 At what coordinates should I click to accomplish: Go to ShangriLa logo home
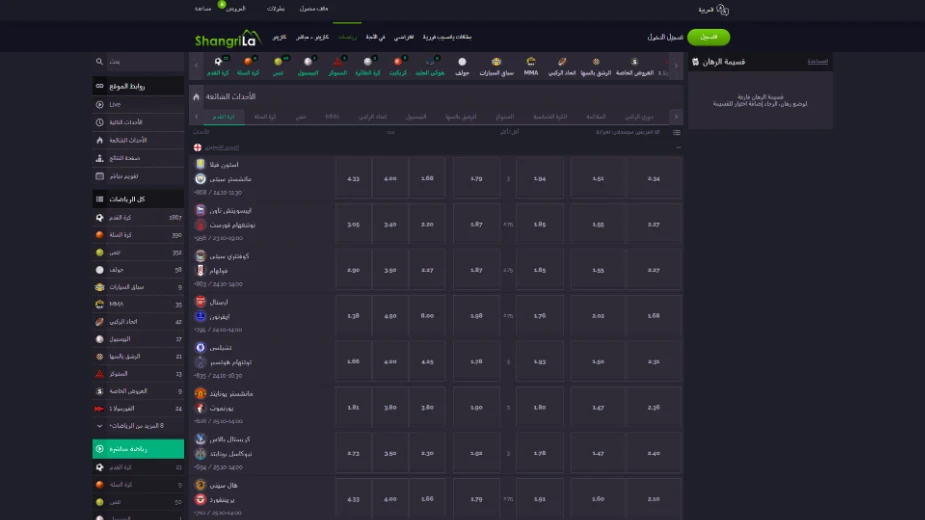click(228, 38)
